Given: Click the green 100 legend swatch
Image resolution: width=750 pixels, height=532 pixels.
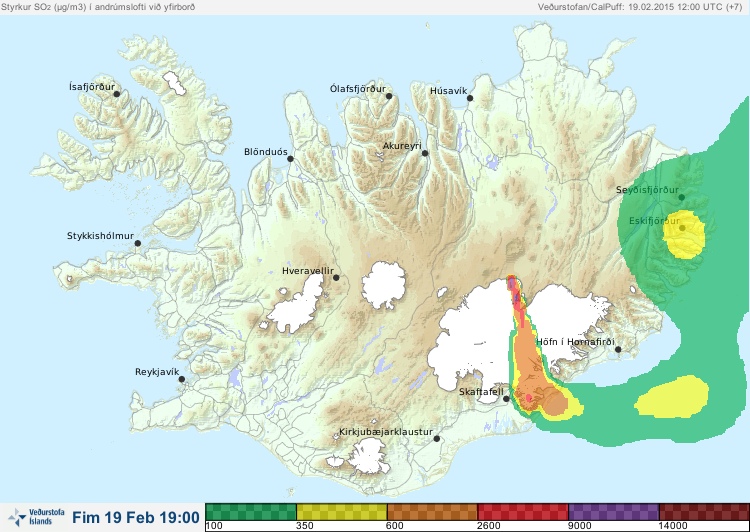Looking at the screenshot, I should (251, 512).
